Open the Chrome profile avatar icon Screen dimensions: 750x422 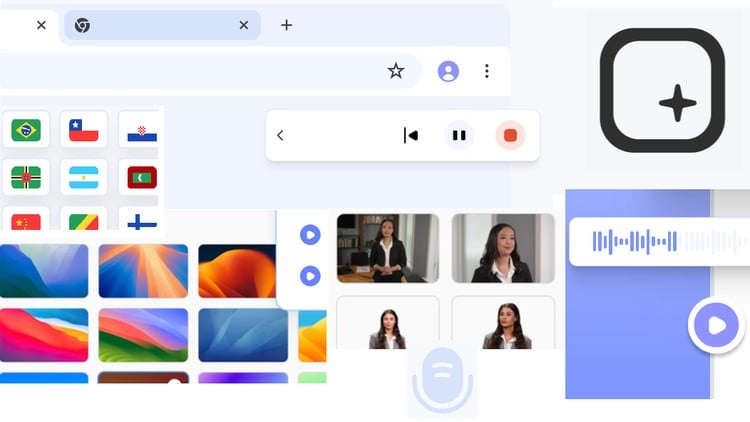click(448, 71)
